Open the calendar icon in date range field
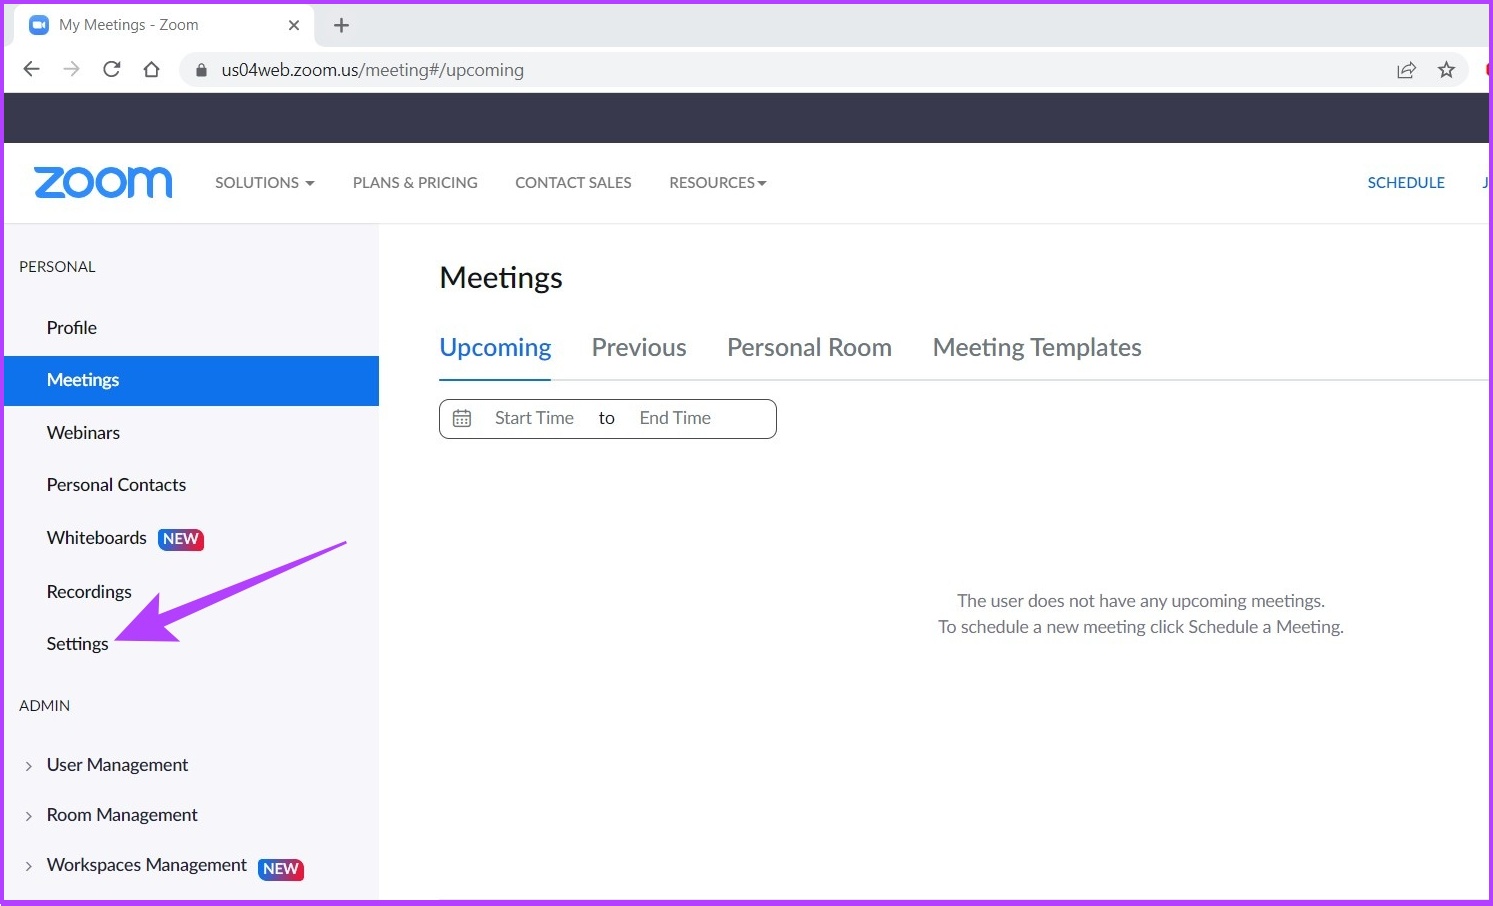Viewport: 1493px width, 906px height. pyautogui.click(x=462, y=418)
